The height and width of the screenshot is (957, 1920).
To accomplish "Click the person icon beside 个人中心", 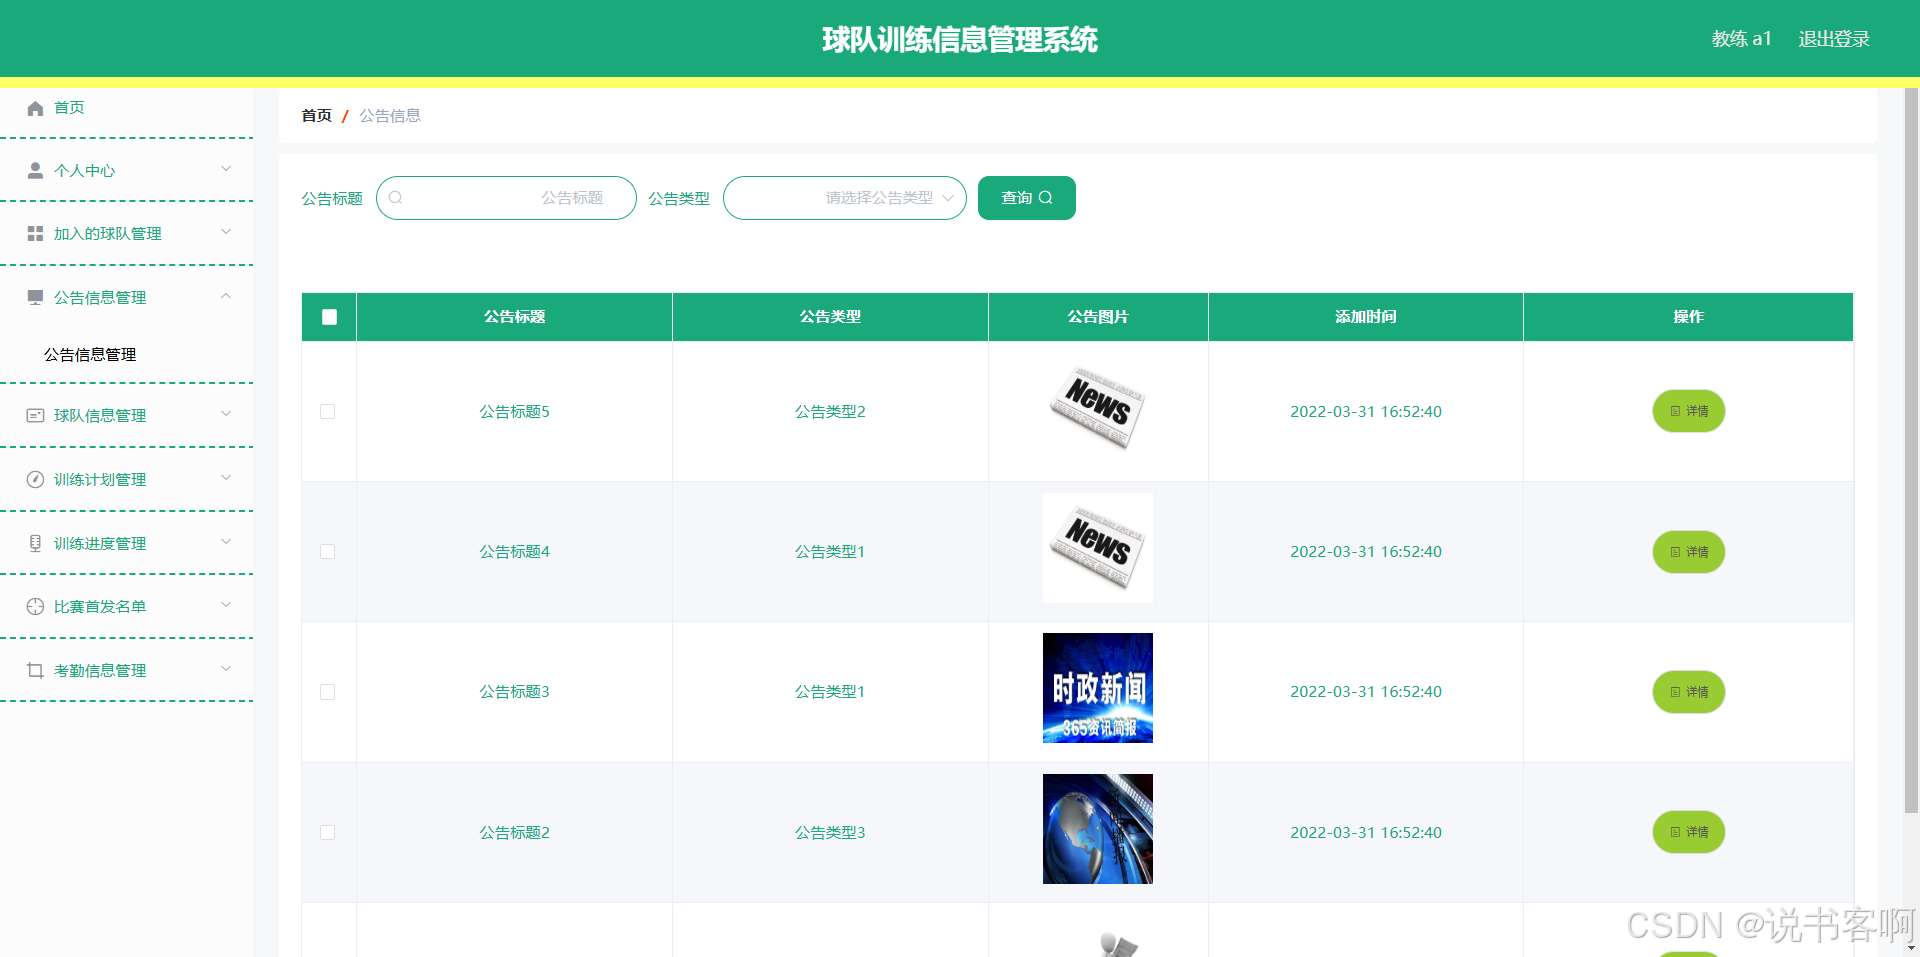I will tap(35, 170).
